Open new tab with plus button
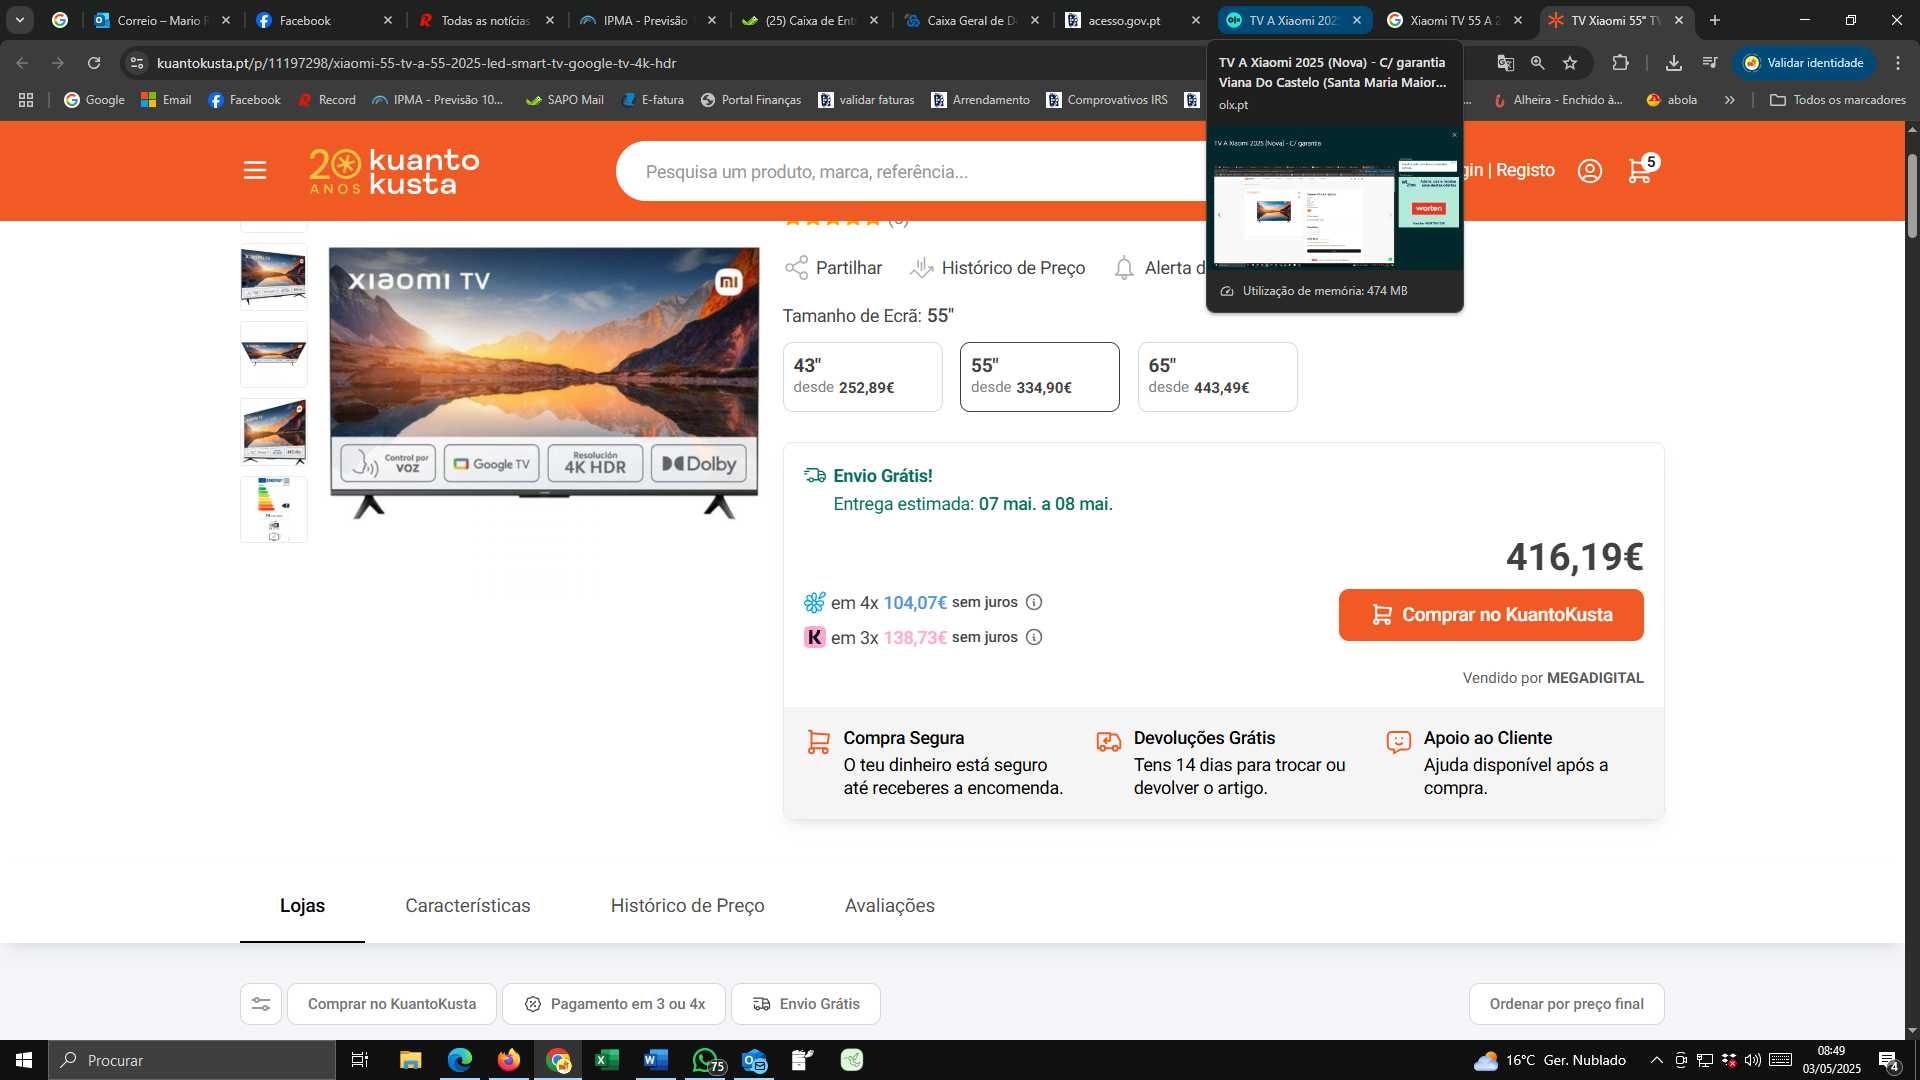The width and height of the screenshot is (1920, 1080). [x=1715, y=20]
